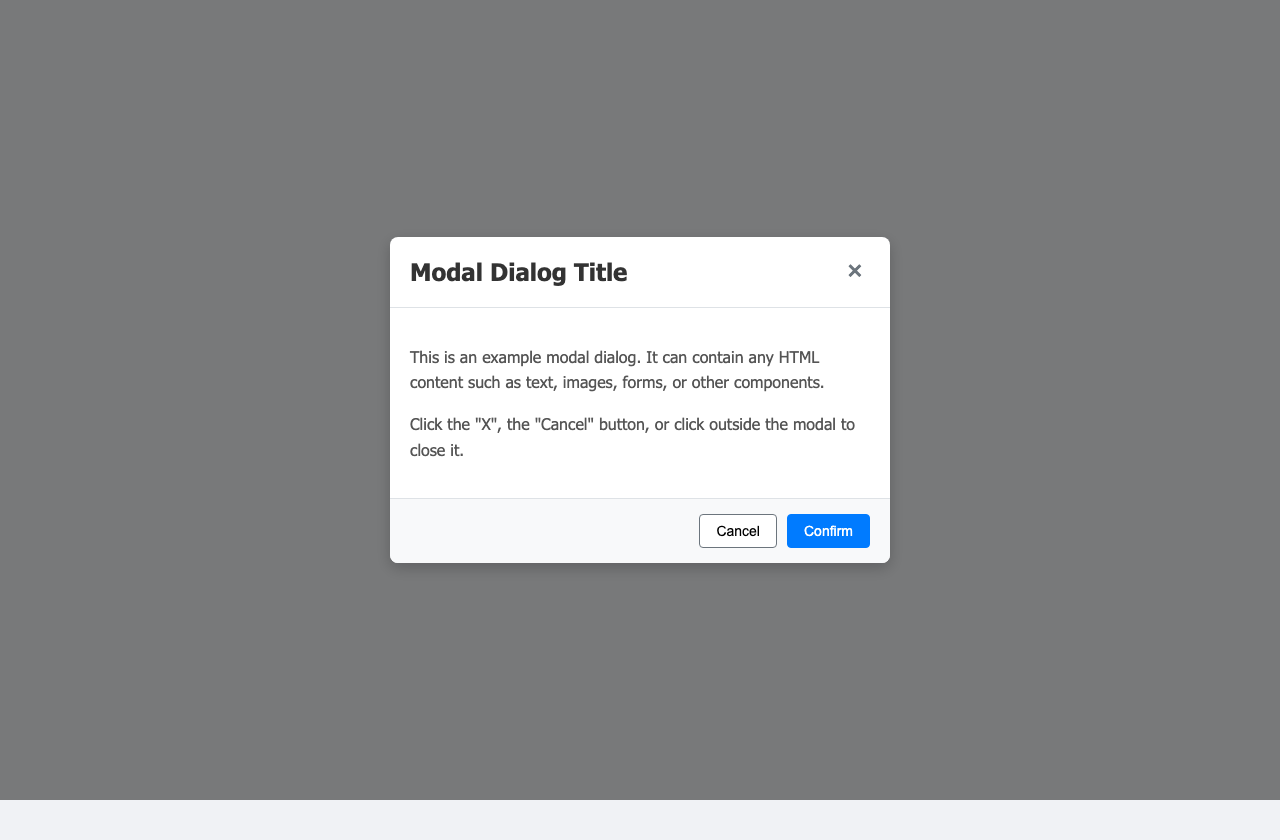Confirm the dialog with the primary button
Screen dimensions: 1280x840
(x=828, y=531)
